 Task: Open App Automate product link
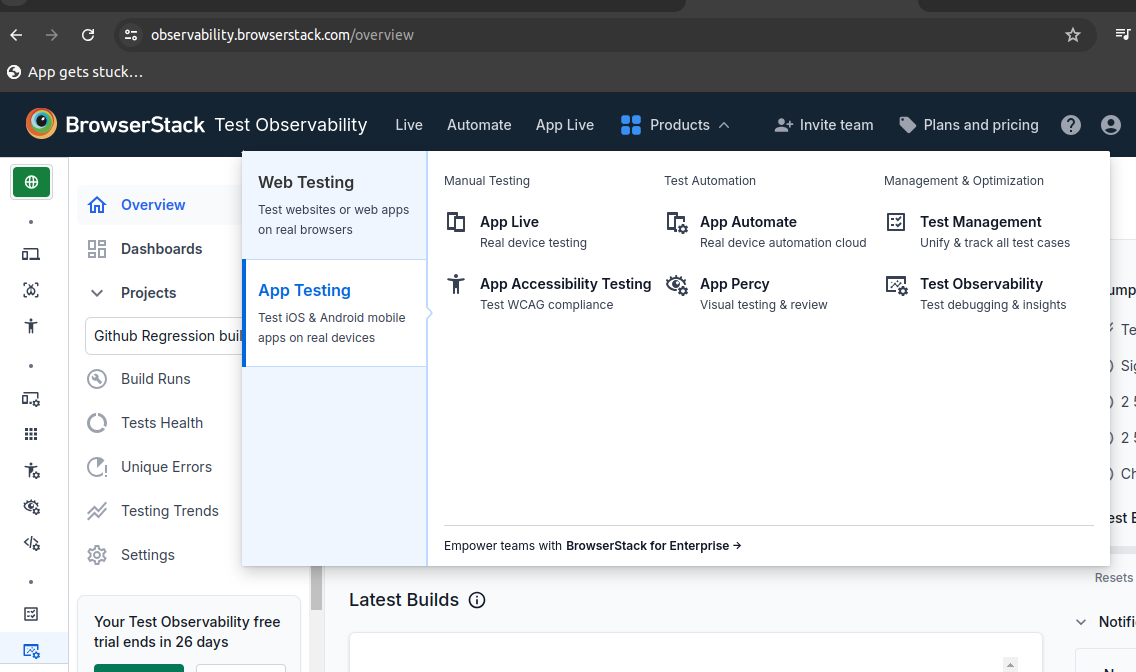(767, 232)
